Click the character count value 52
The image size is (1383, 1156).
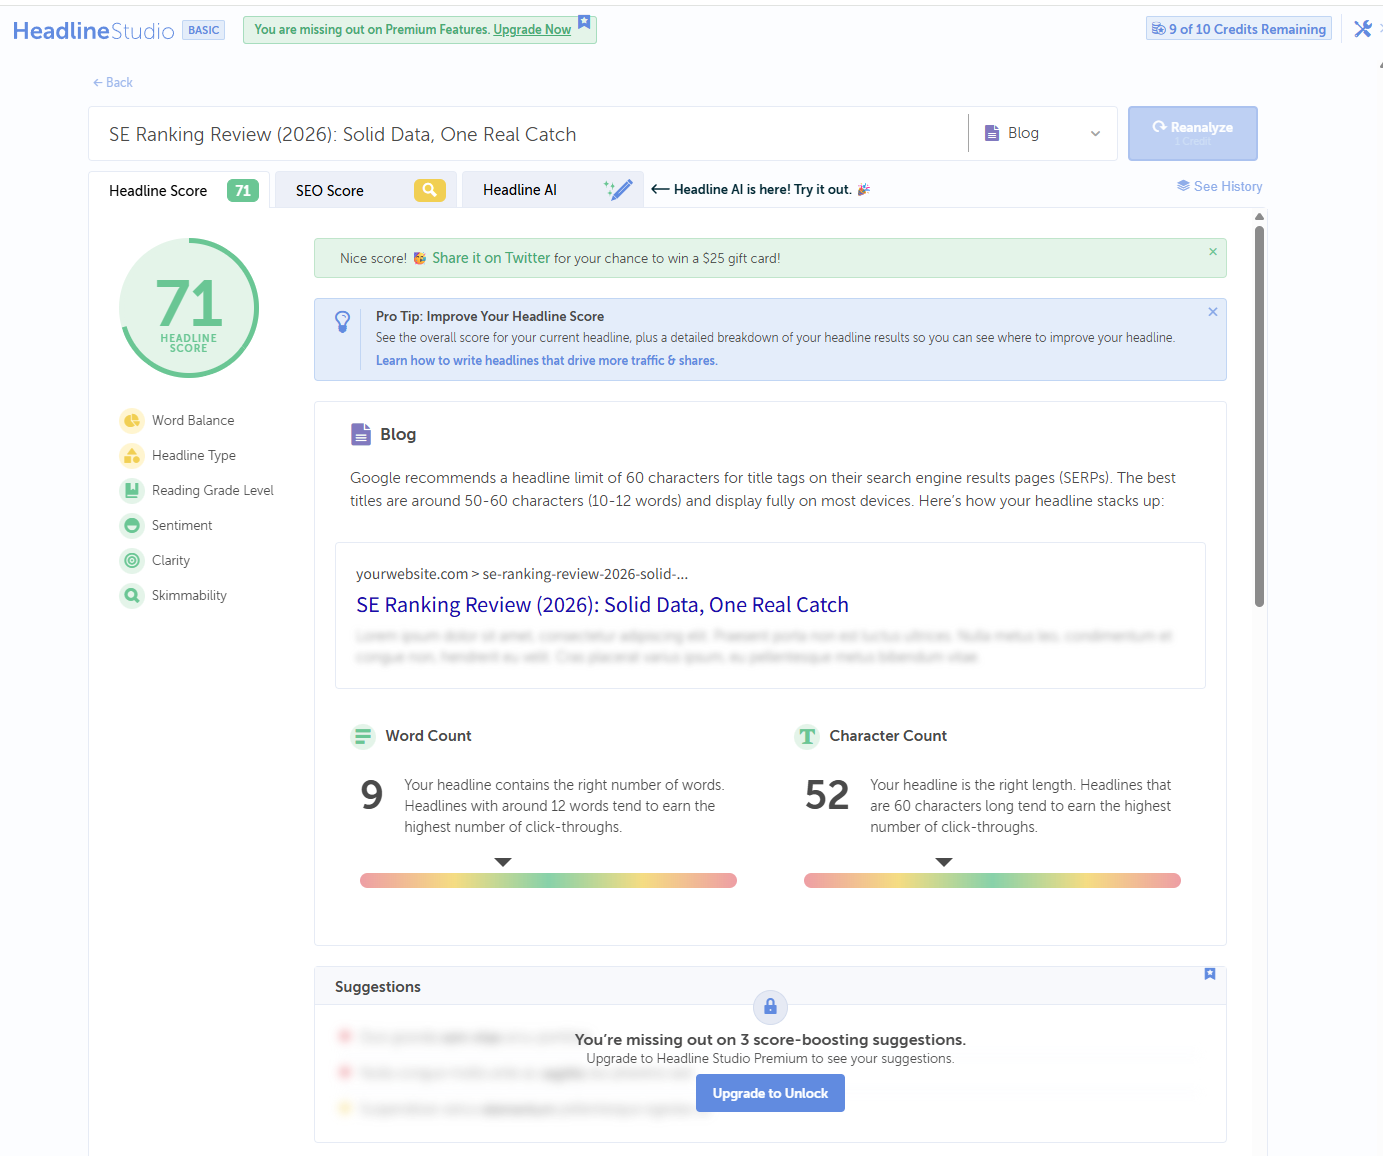pyautogui.click(x=827, y=796)
